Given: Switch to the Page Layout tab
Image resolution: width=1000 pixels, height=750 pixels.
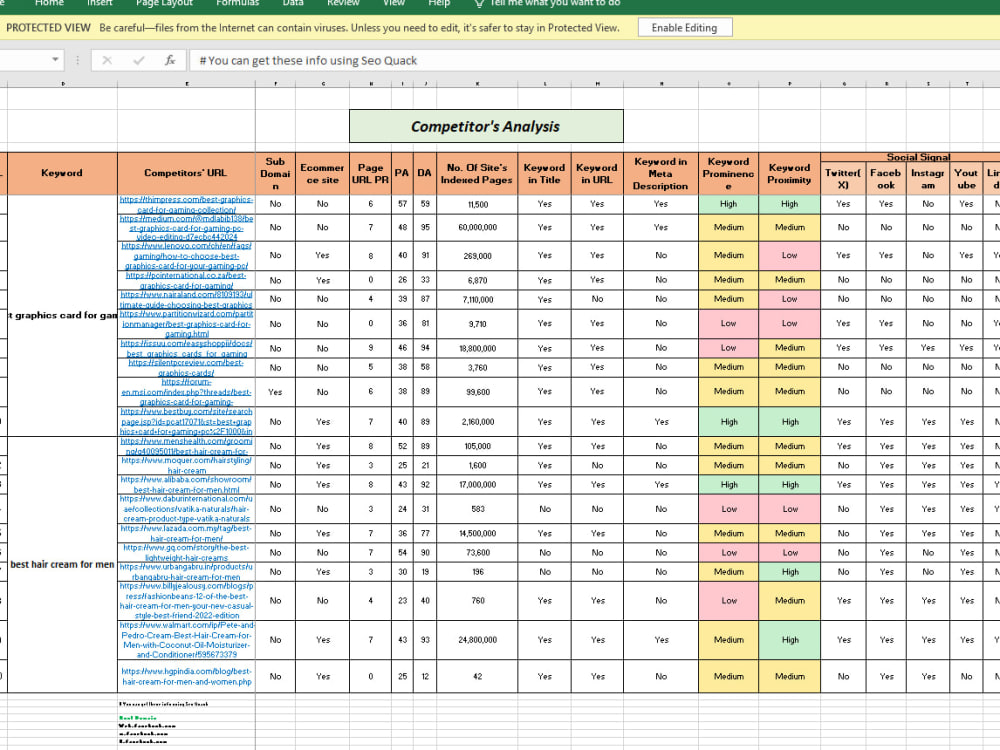Looking at the screenshot, I should click(165, 3).
